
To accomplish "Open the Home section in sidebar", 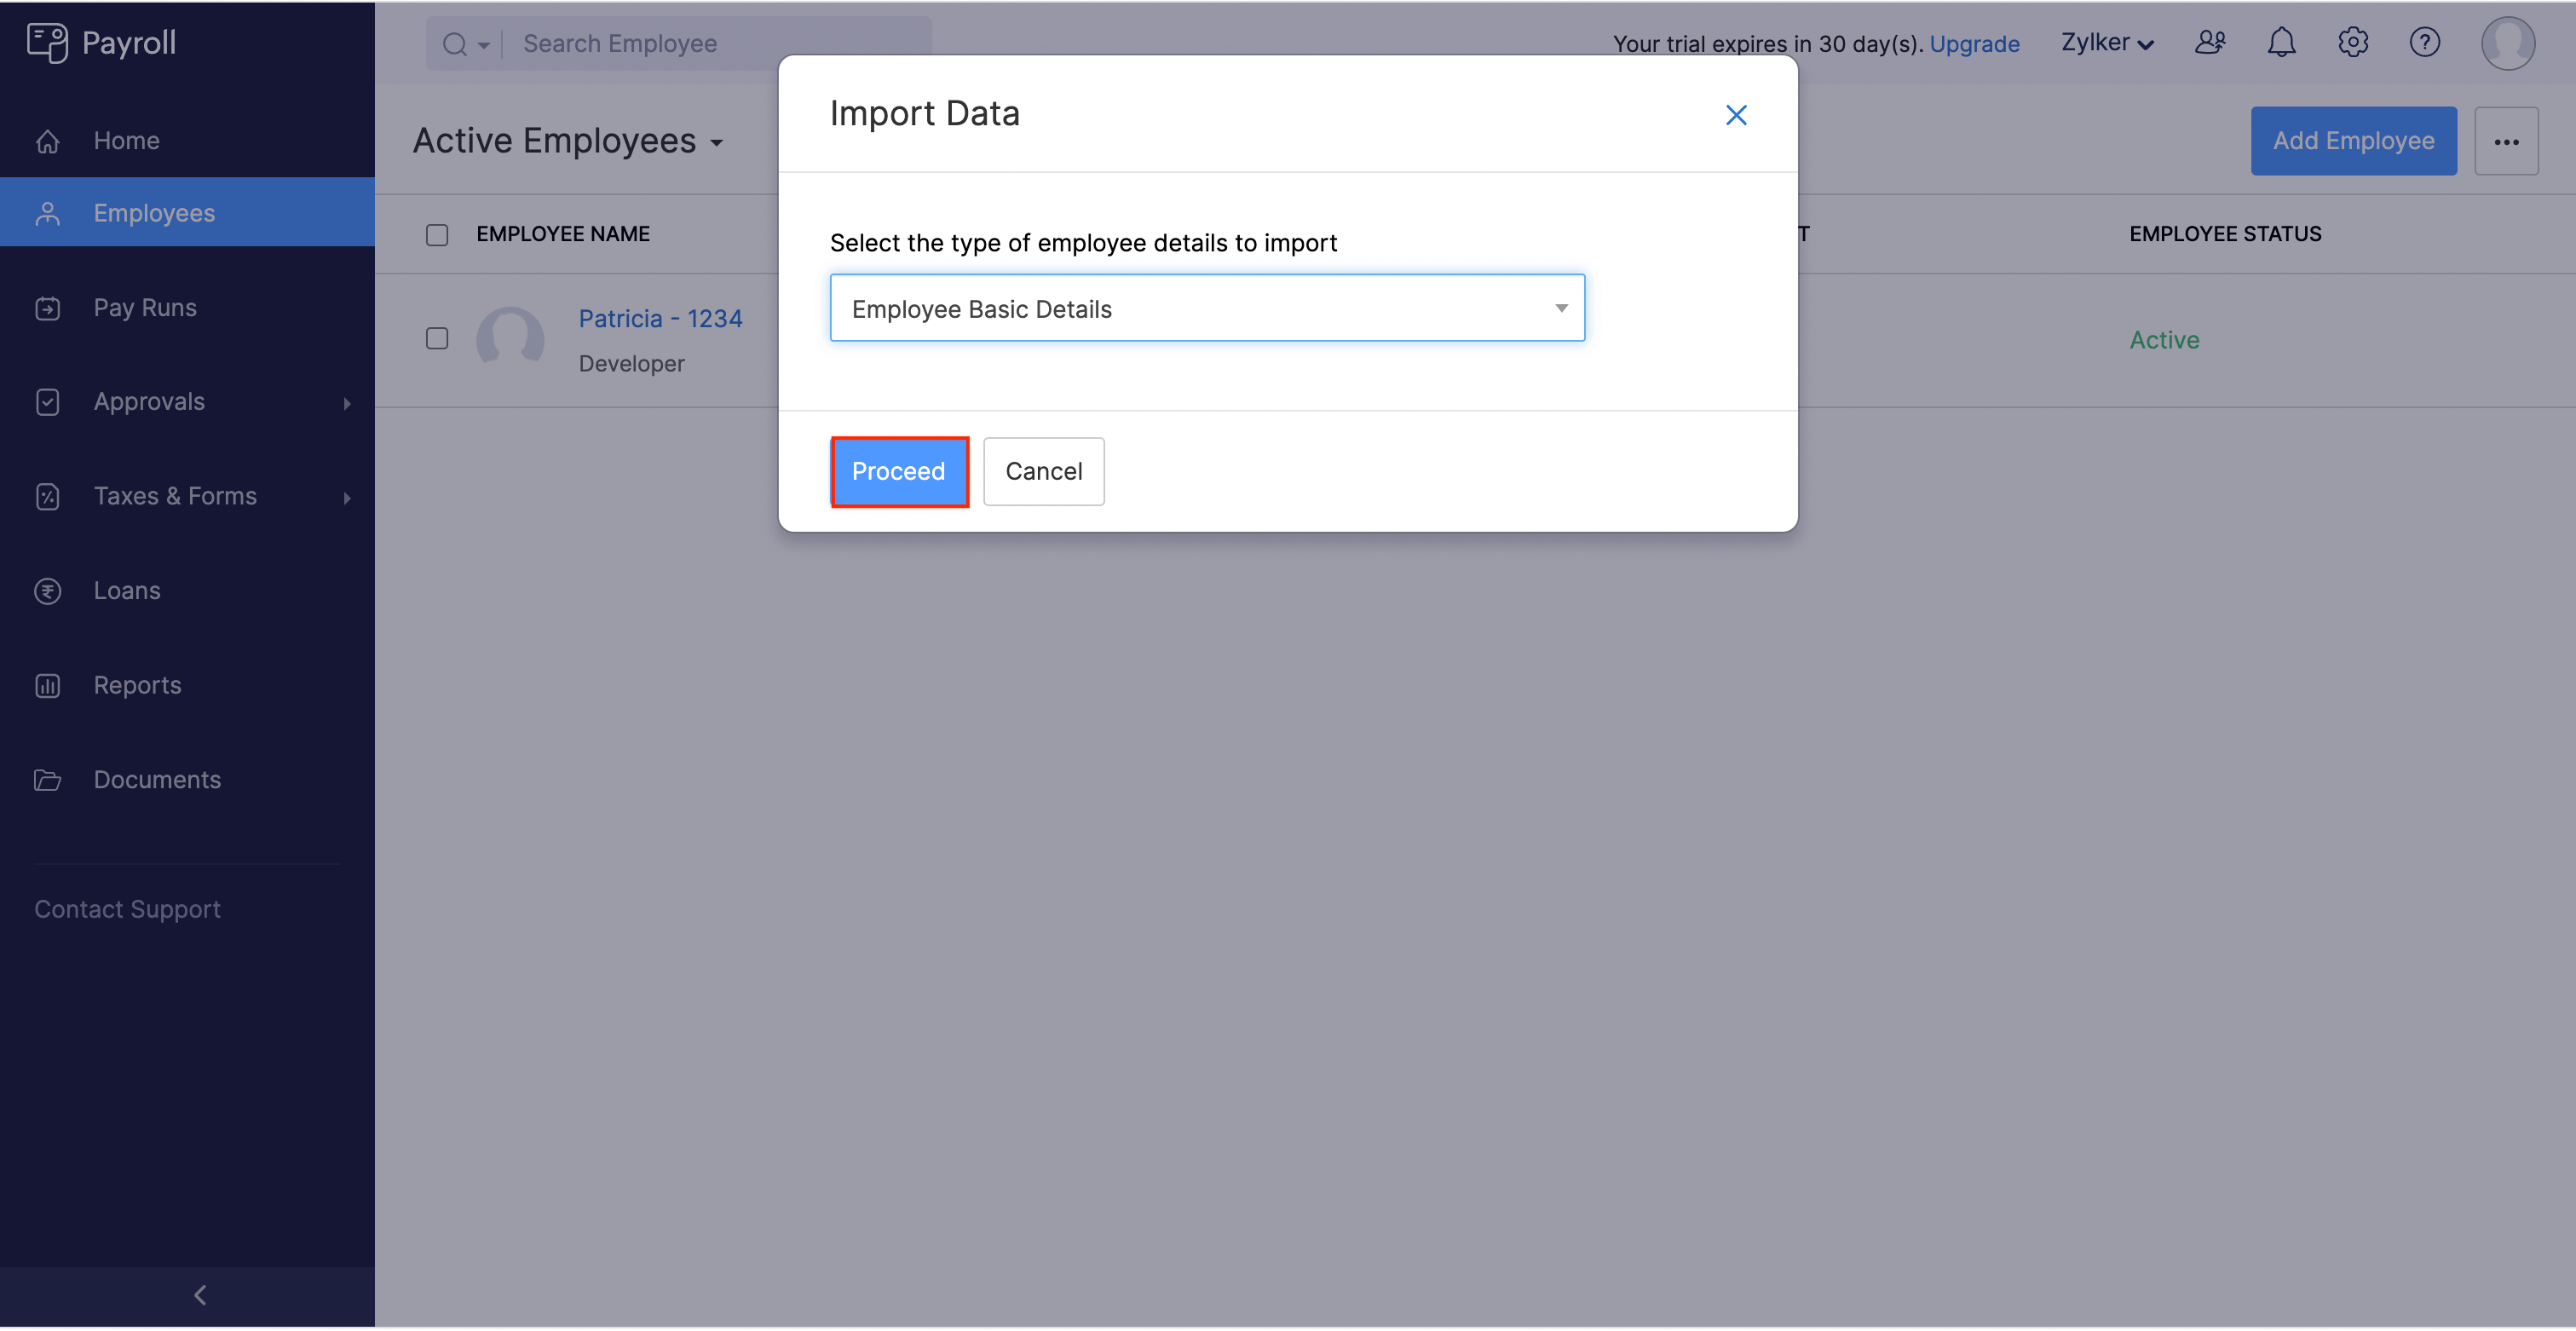I will point(126,140).
